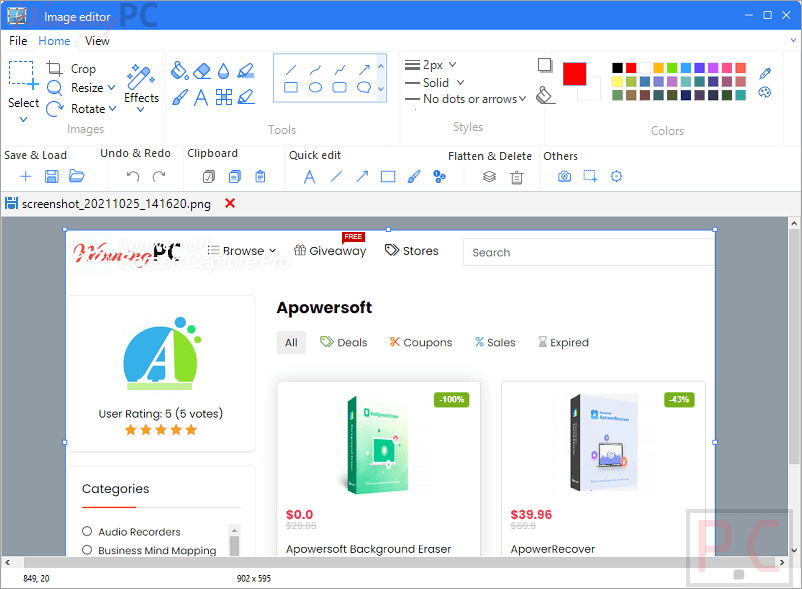Delete selected object with trash icon

click(517, 177)
